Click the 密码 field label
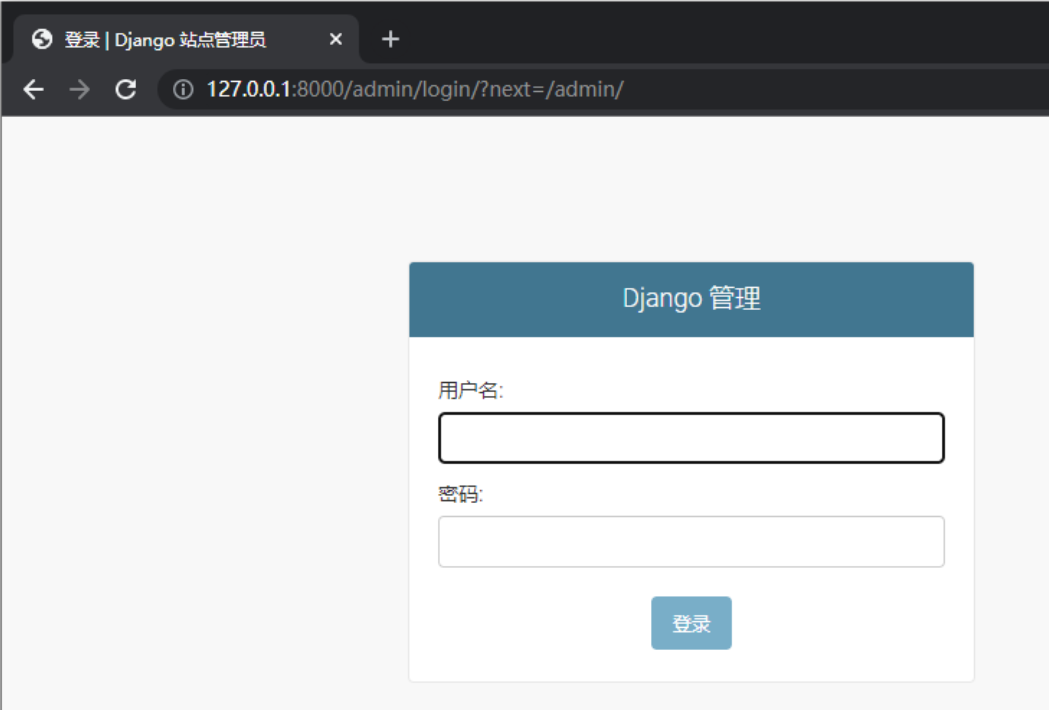1049x710 pixels. point(460,495)
